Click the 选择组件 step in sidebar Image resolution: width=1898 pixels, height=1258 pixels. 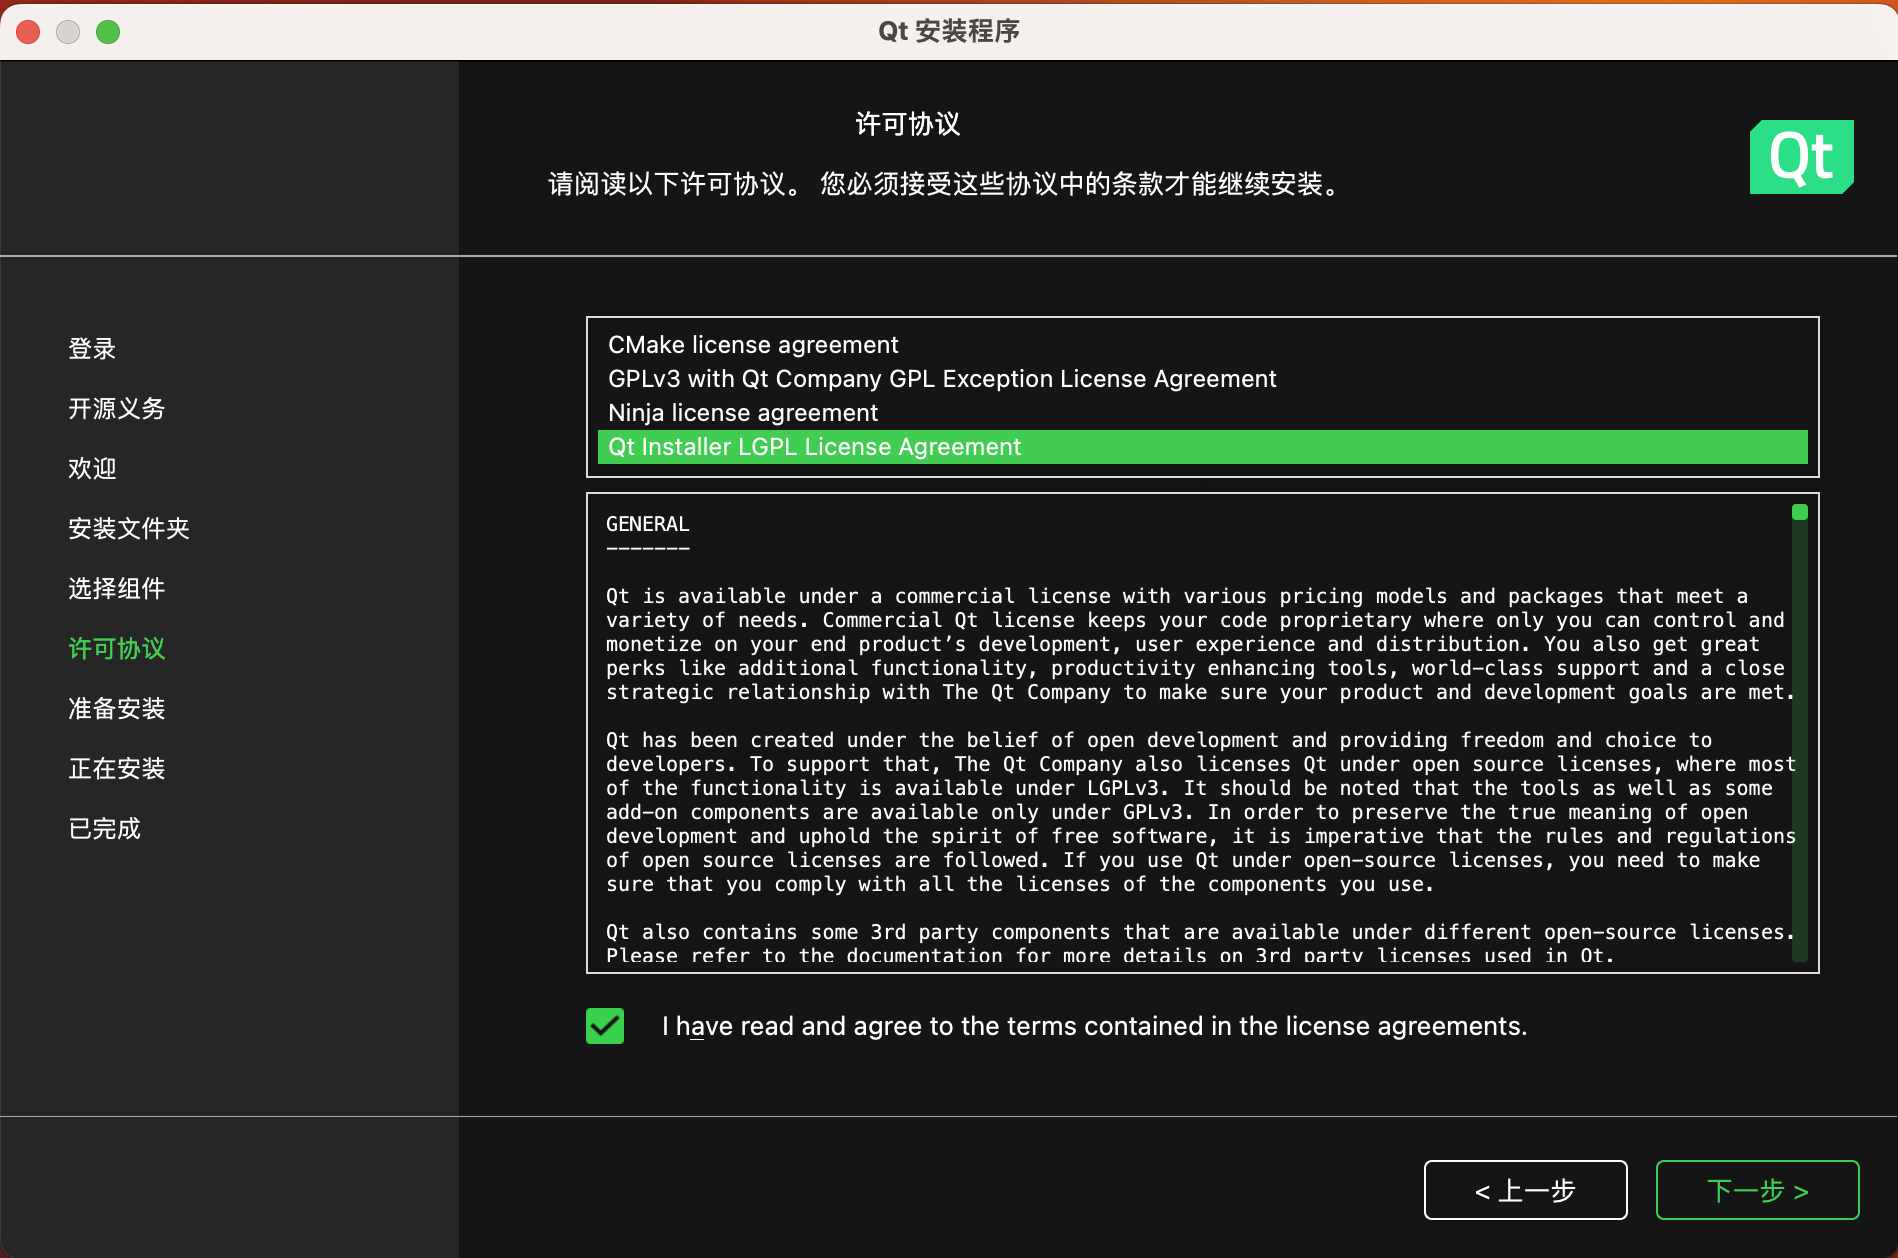tap(116, 589)
